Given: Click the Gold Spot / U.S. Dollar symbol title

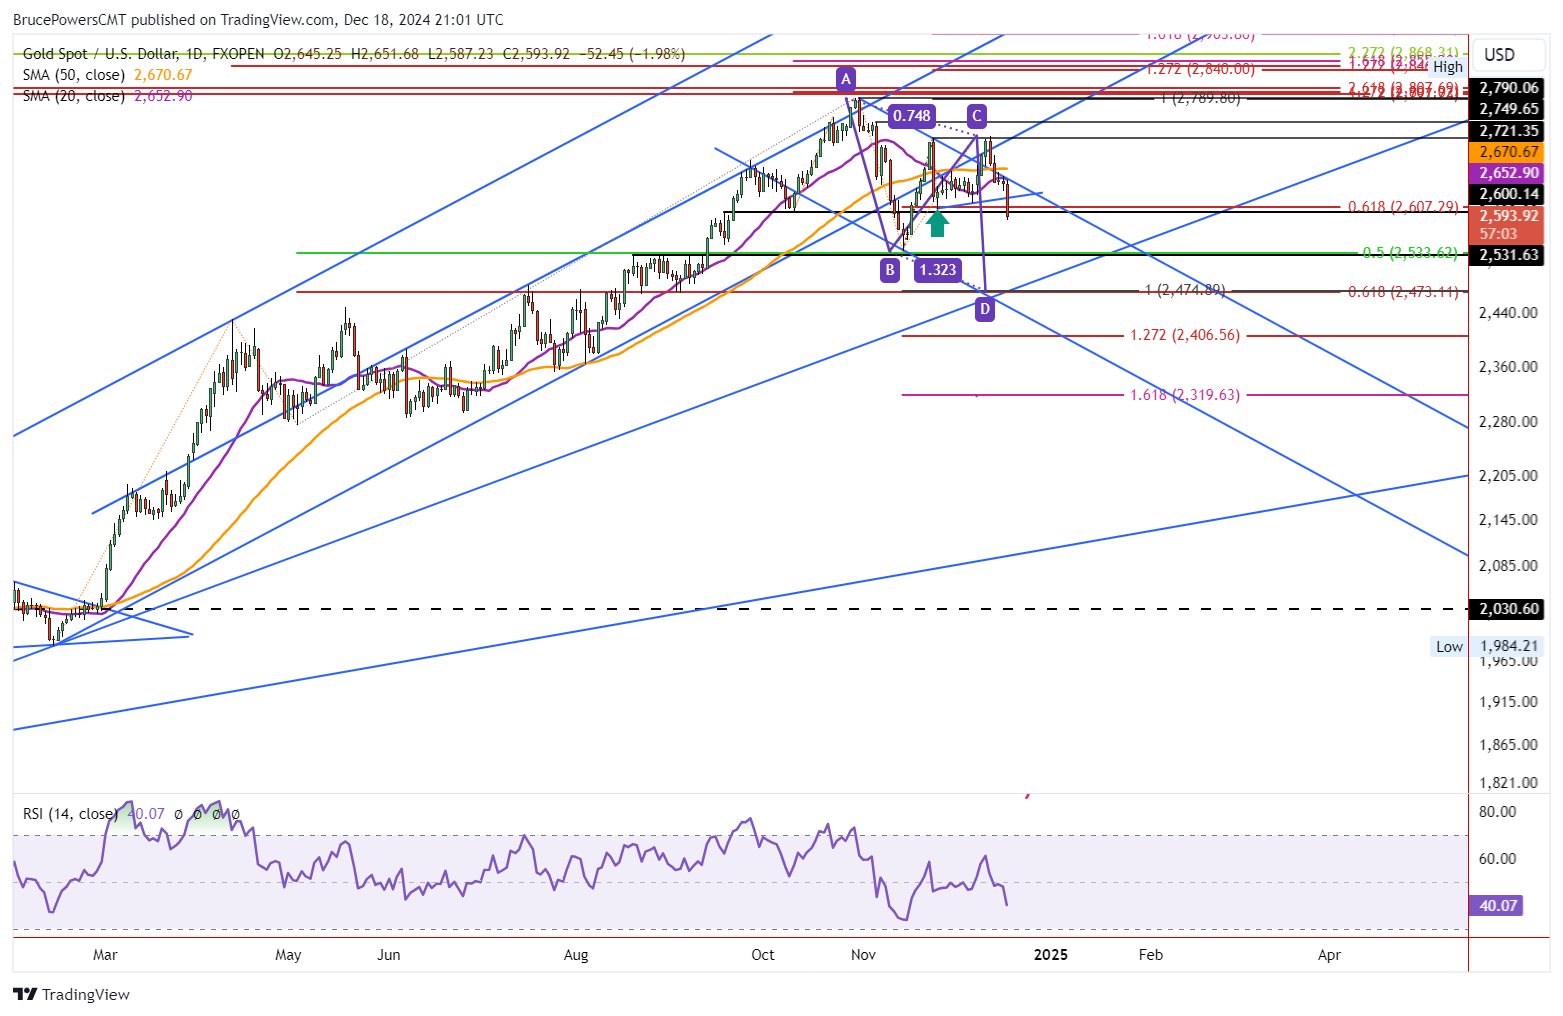Looking at the screenshot, I should [100, 54].
